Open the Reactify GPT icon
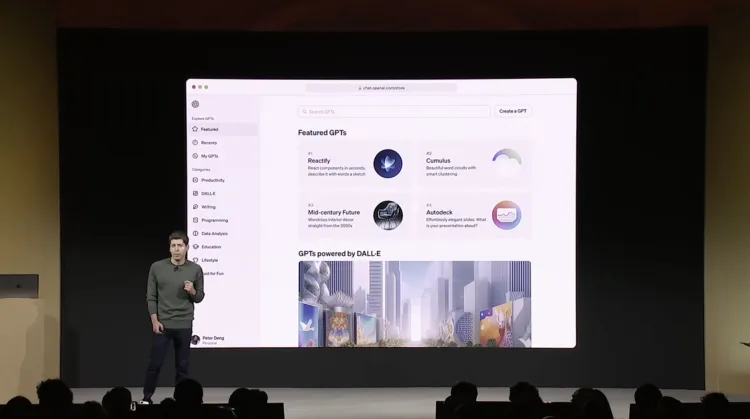The image size is (750, 419). [387, 164]
